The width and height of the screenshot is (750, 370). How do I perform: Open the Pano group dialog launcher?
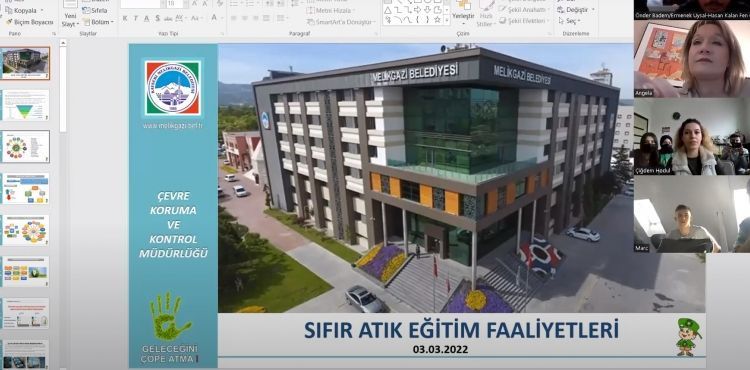coord(54,33)
